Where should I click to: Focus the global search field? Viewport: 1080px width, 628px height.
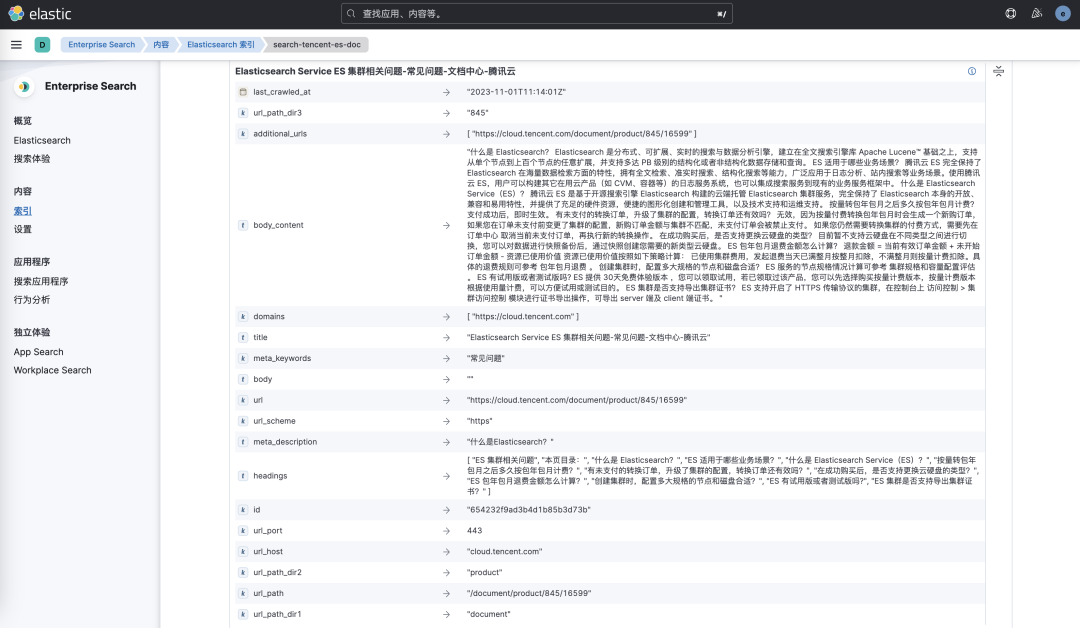(x=537, y=13)
